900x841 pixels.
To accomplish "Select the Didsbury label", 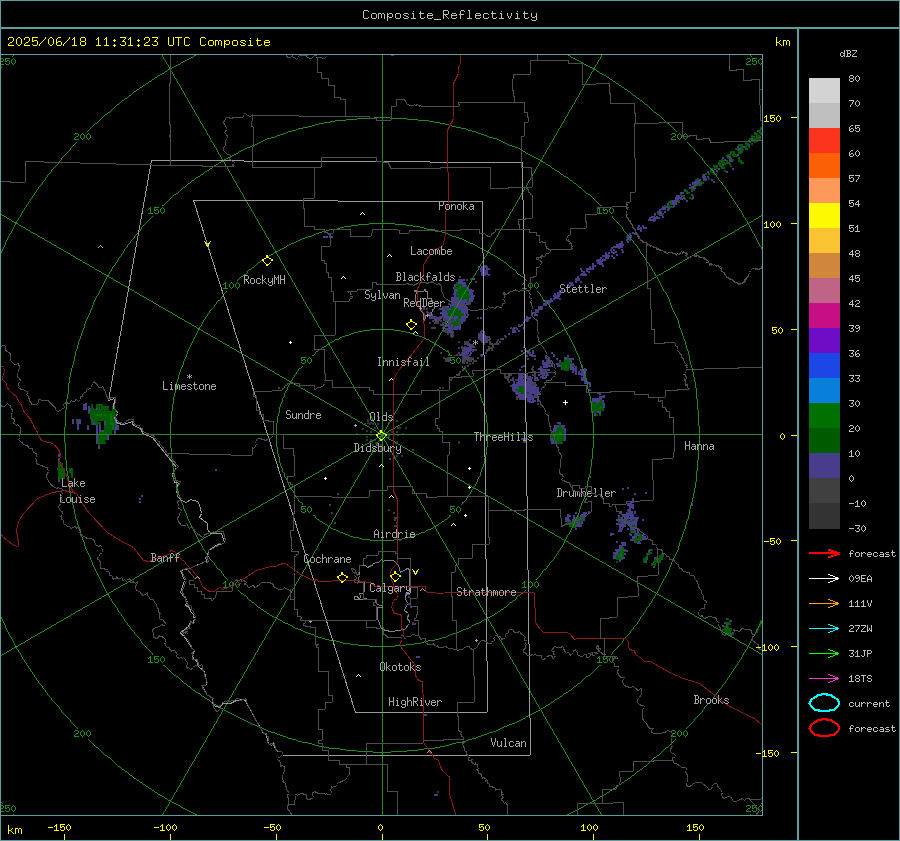I will coord(377,448).
